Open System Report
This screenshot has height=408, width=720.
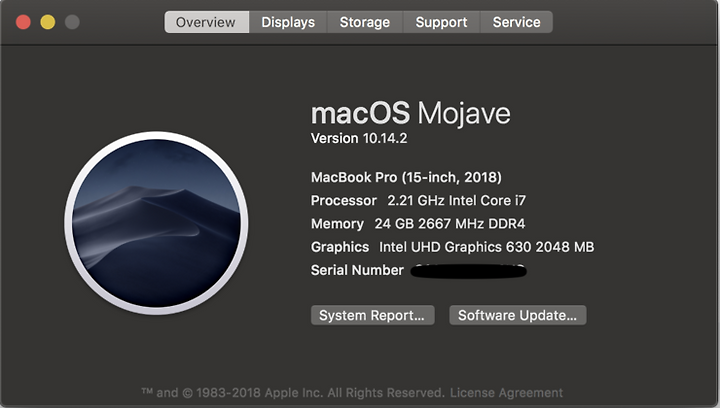coord(372,315)
